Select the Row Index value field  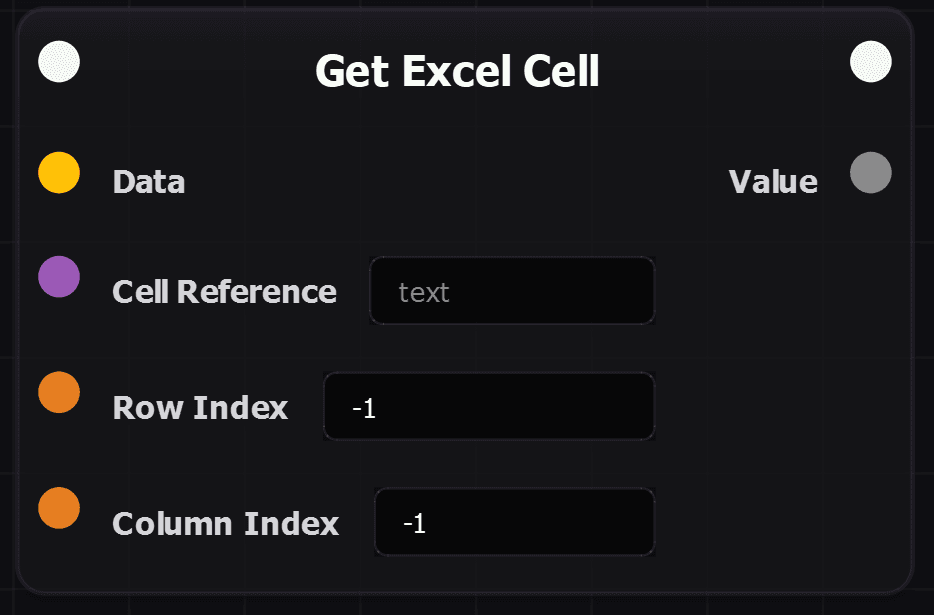489,406
